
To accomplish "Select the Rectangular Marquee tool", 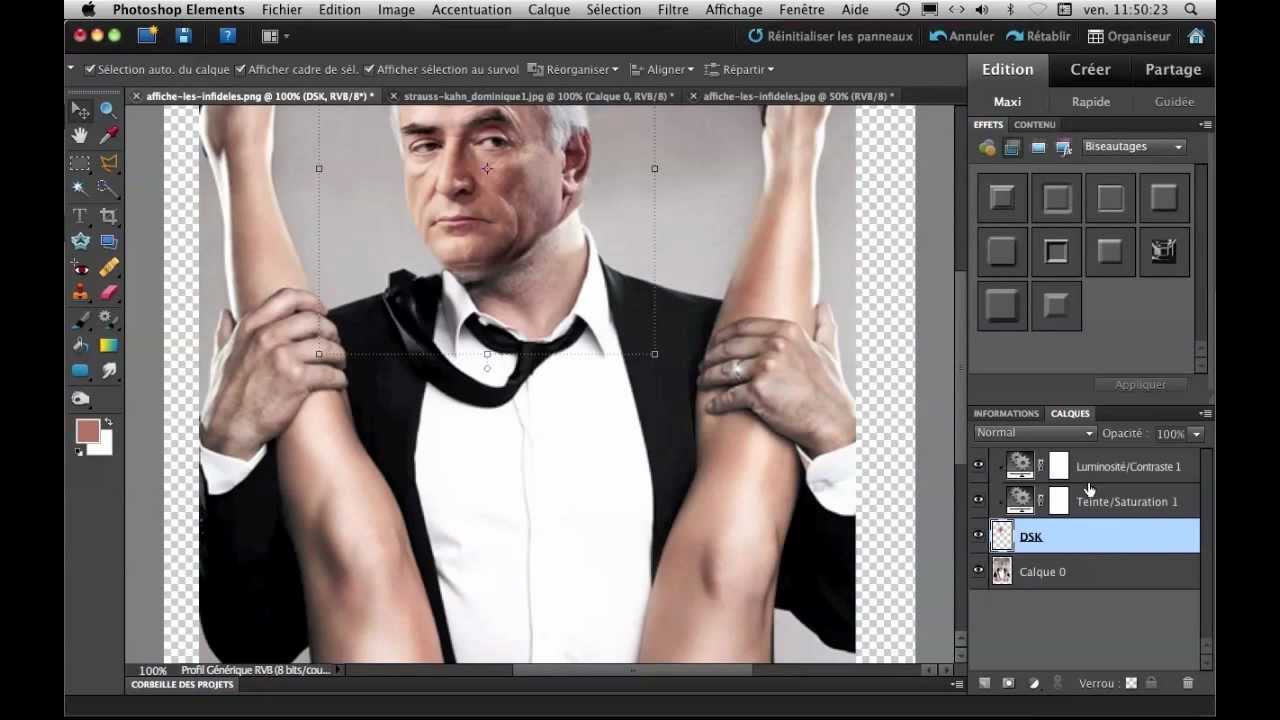I will pos(80,162).
